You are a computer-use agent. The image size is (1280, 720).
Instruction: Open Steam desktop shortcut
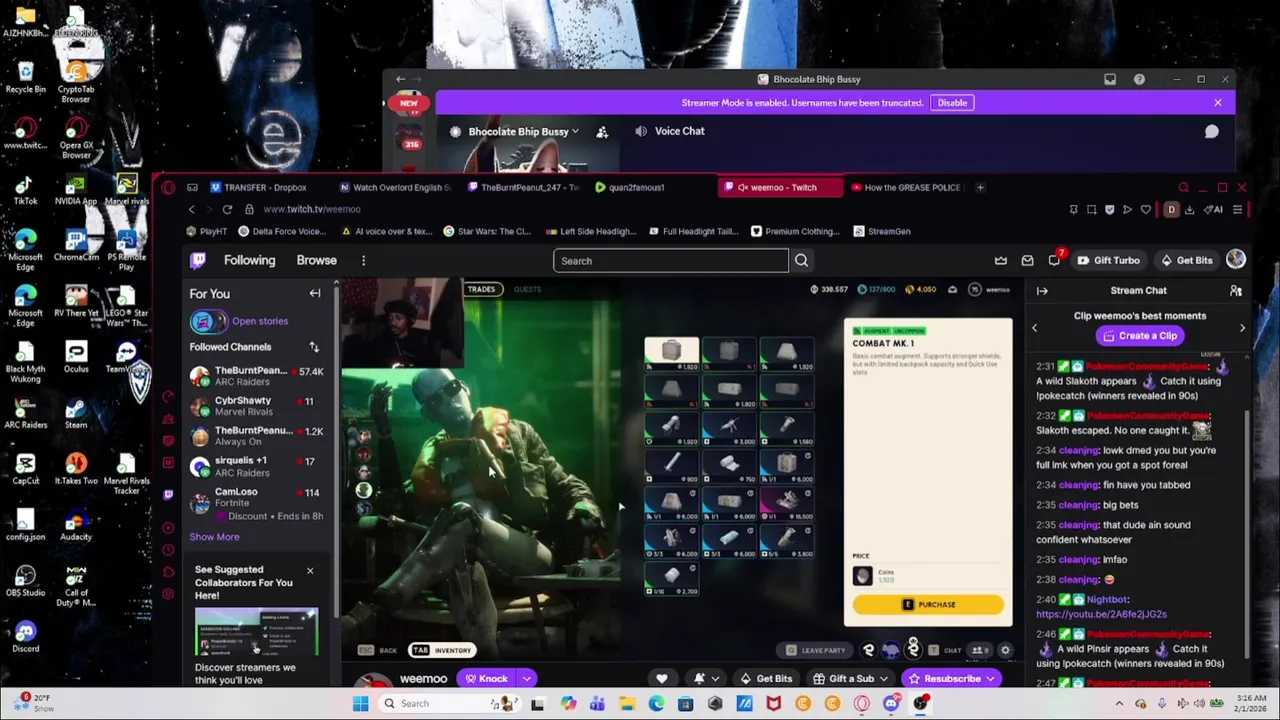click(x=76, y=413)
